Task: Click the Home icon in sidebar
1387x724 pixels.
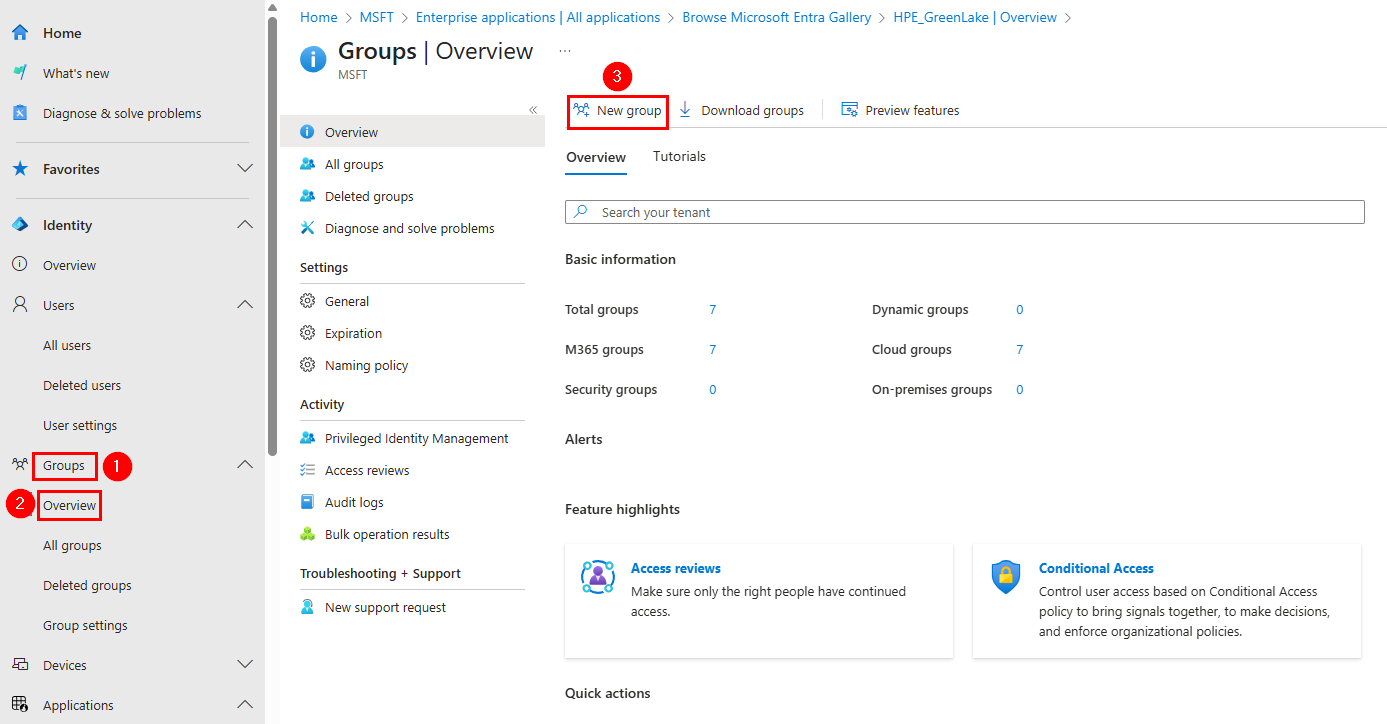Action: pos(20,33)
